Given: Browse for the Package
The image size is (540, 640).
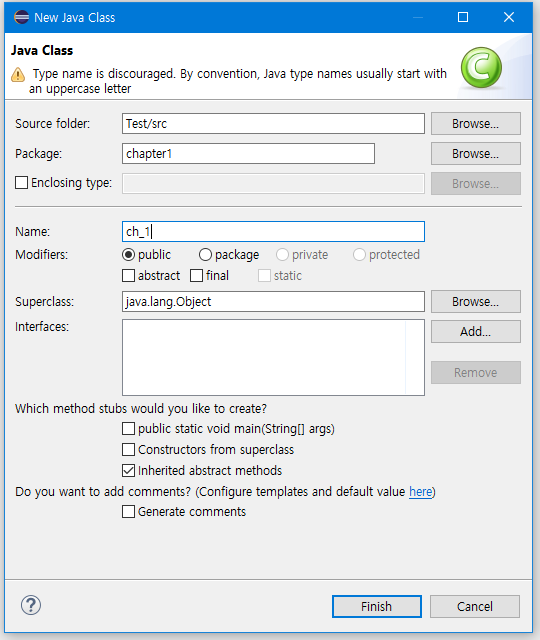Looking at the screenshot, I should pos(476,153).
